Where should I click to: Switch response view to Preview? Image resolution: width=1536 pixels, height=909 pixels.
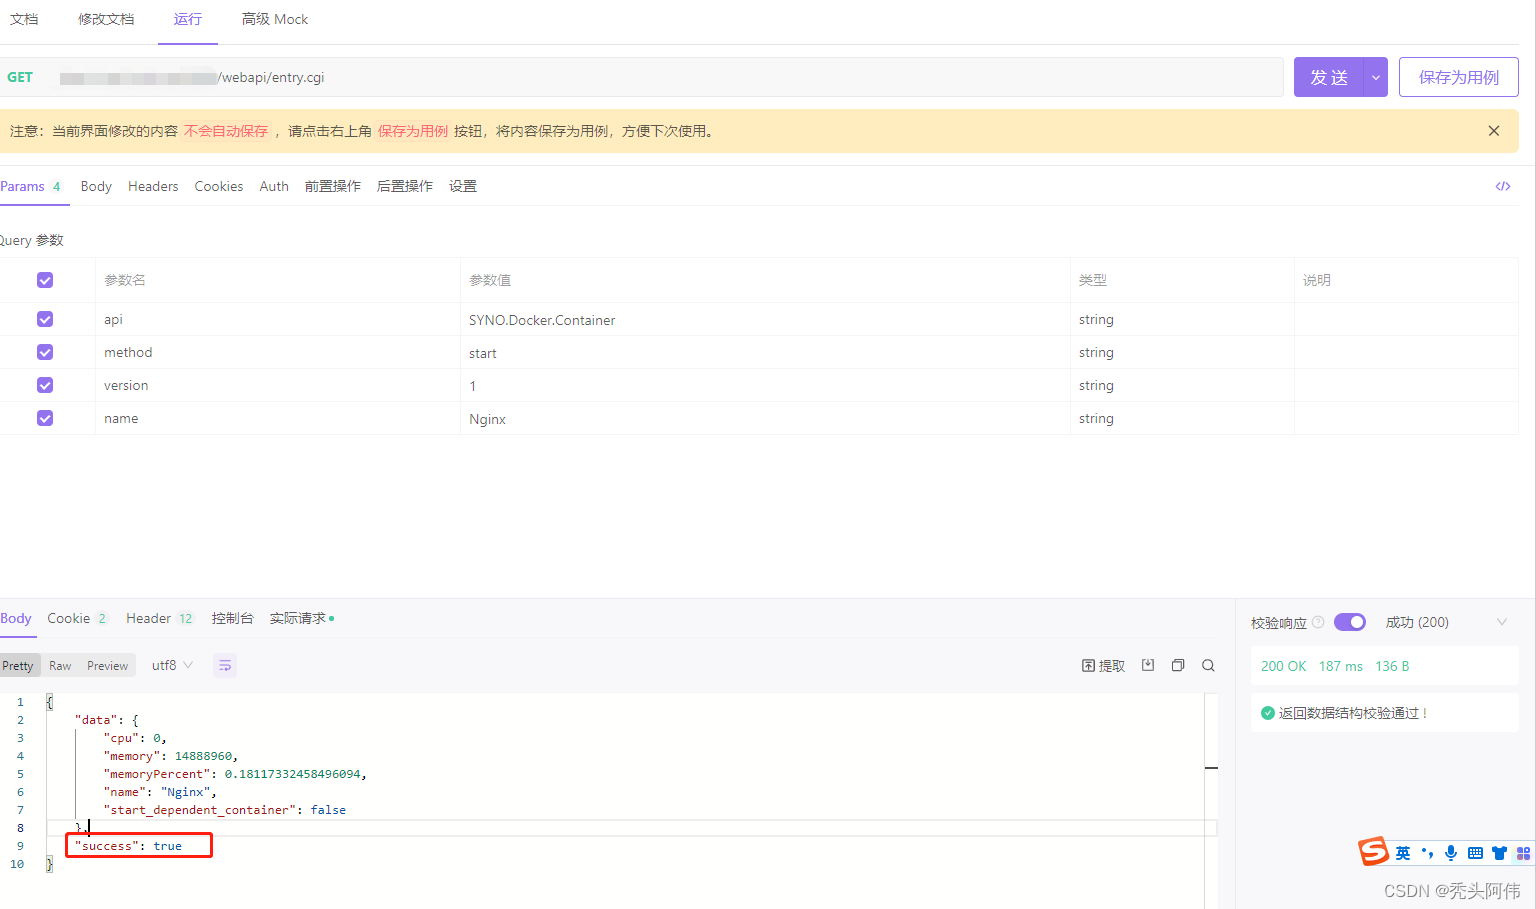(107, 665)
